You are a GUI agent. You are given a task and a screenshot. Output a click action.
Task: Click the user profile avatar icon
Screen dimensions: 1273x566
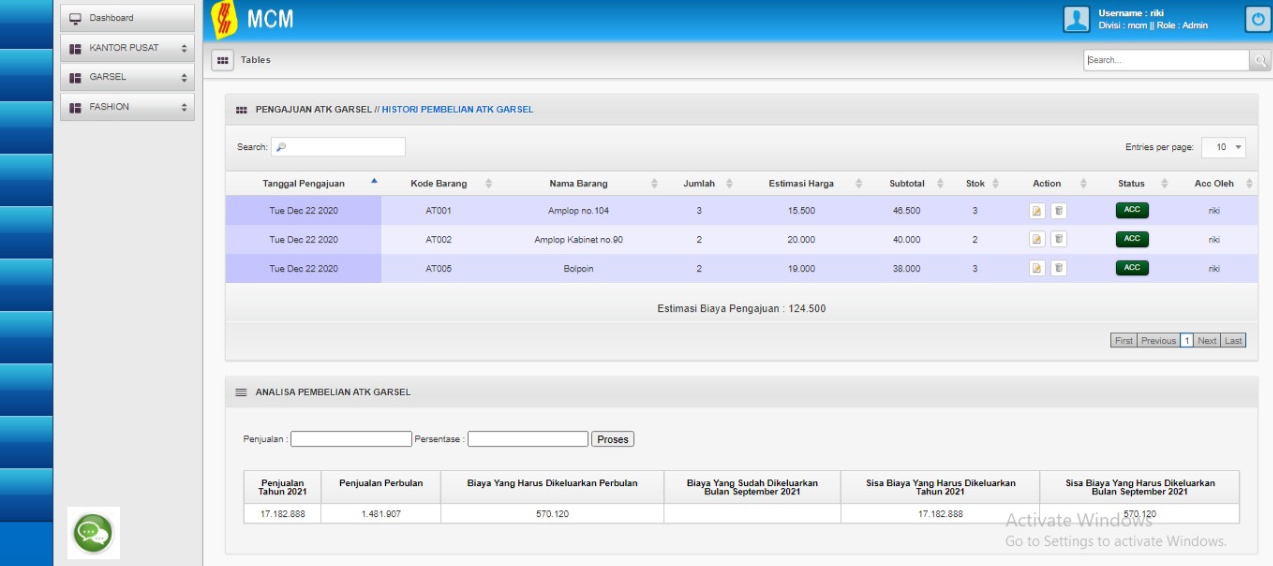tap(1076, 19)
